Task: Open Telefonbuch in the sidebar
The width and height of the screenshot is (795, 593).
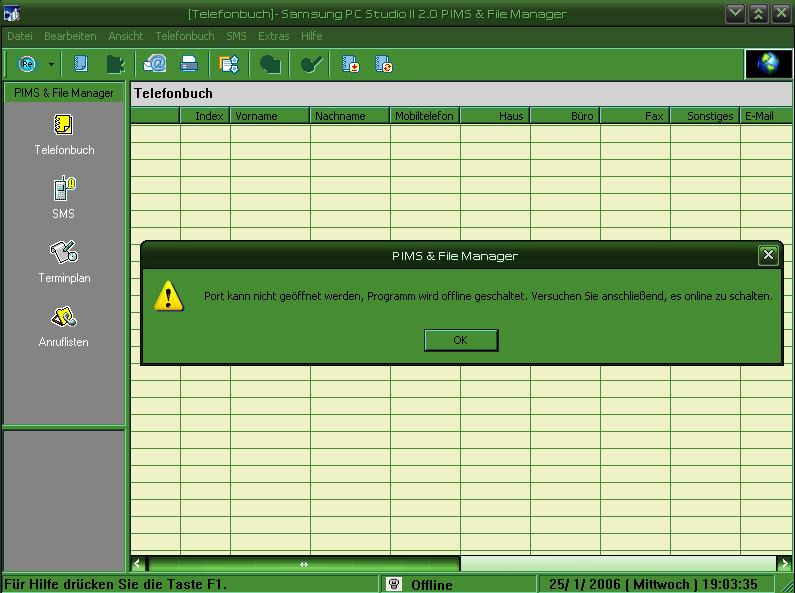Action: pyautogui.click(x=64, y=135)
